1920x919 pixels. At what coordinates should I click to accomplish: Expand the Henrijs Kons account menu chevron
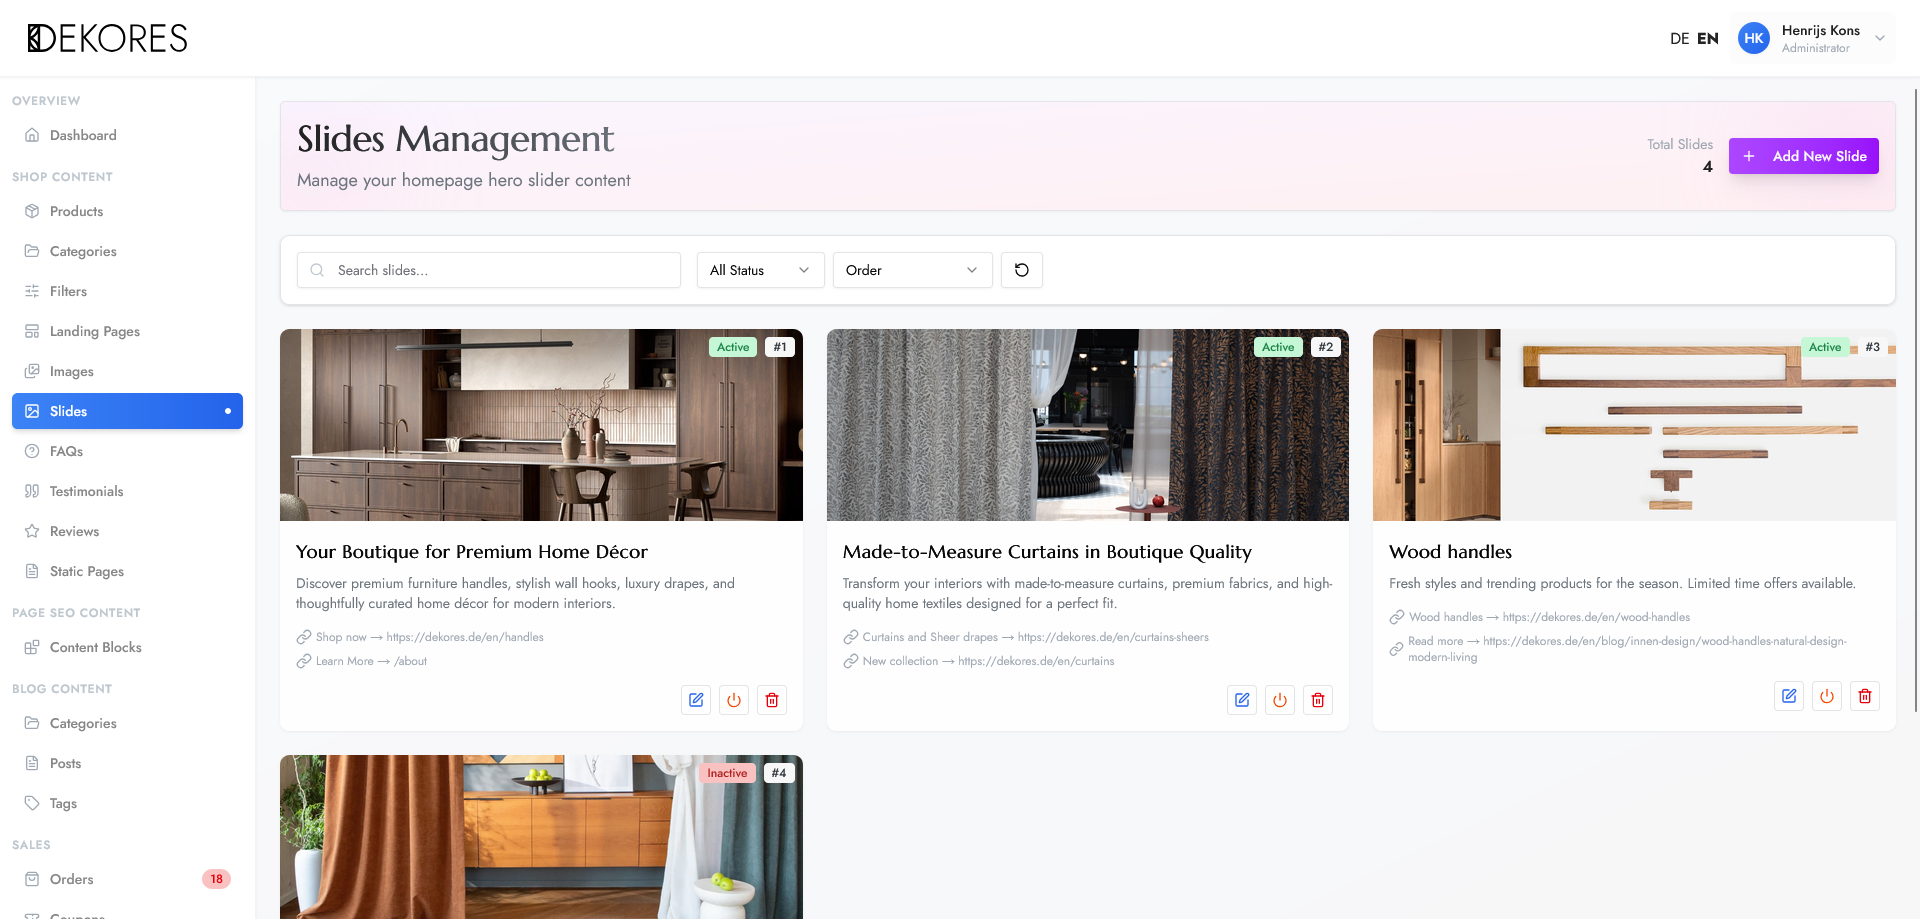(1880, 38)
